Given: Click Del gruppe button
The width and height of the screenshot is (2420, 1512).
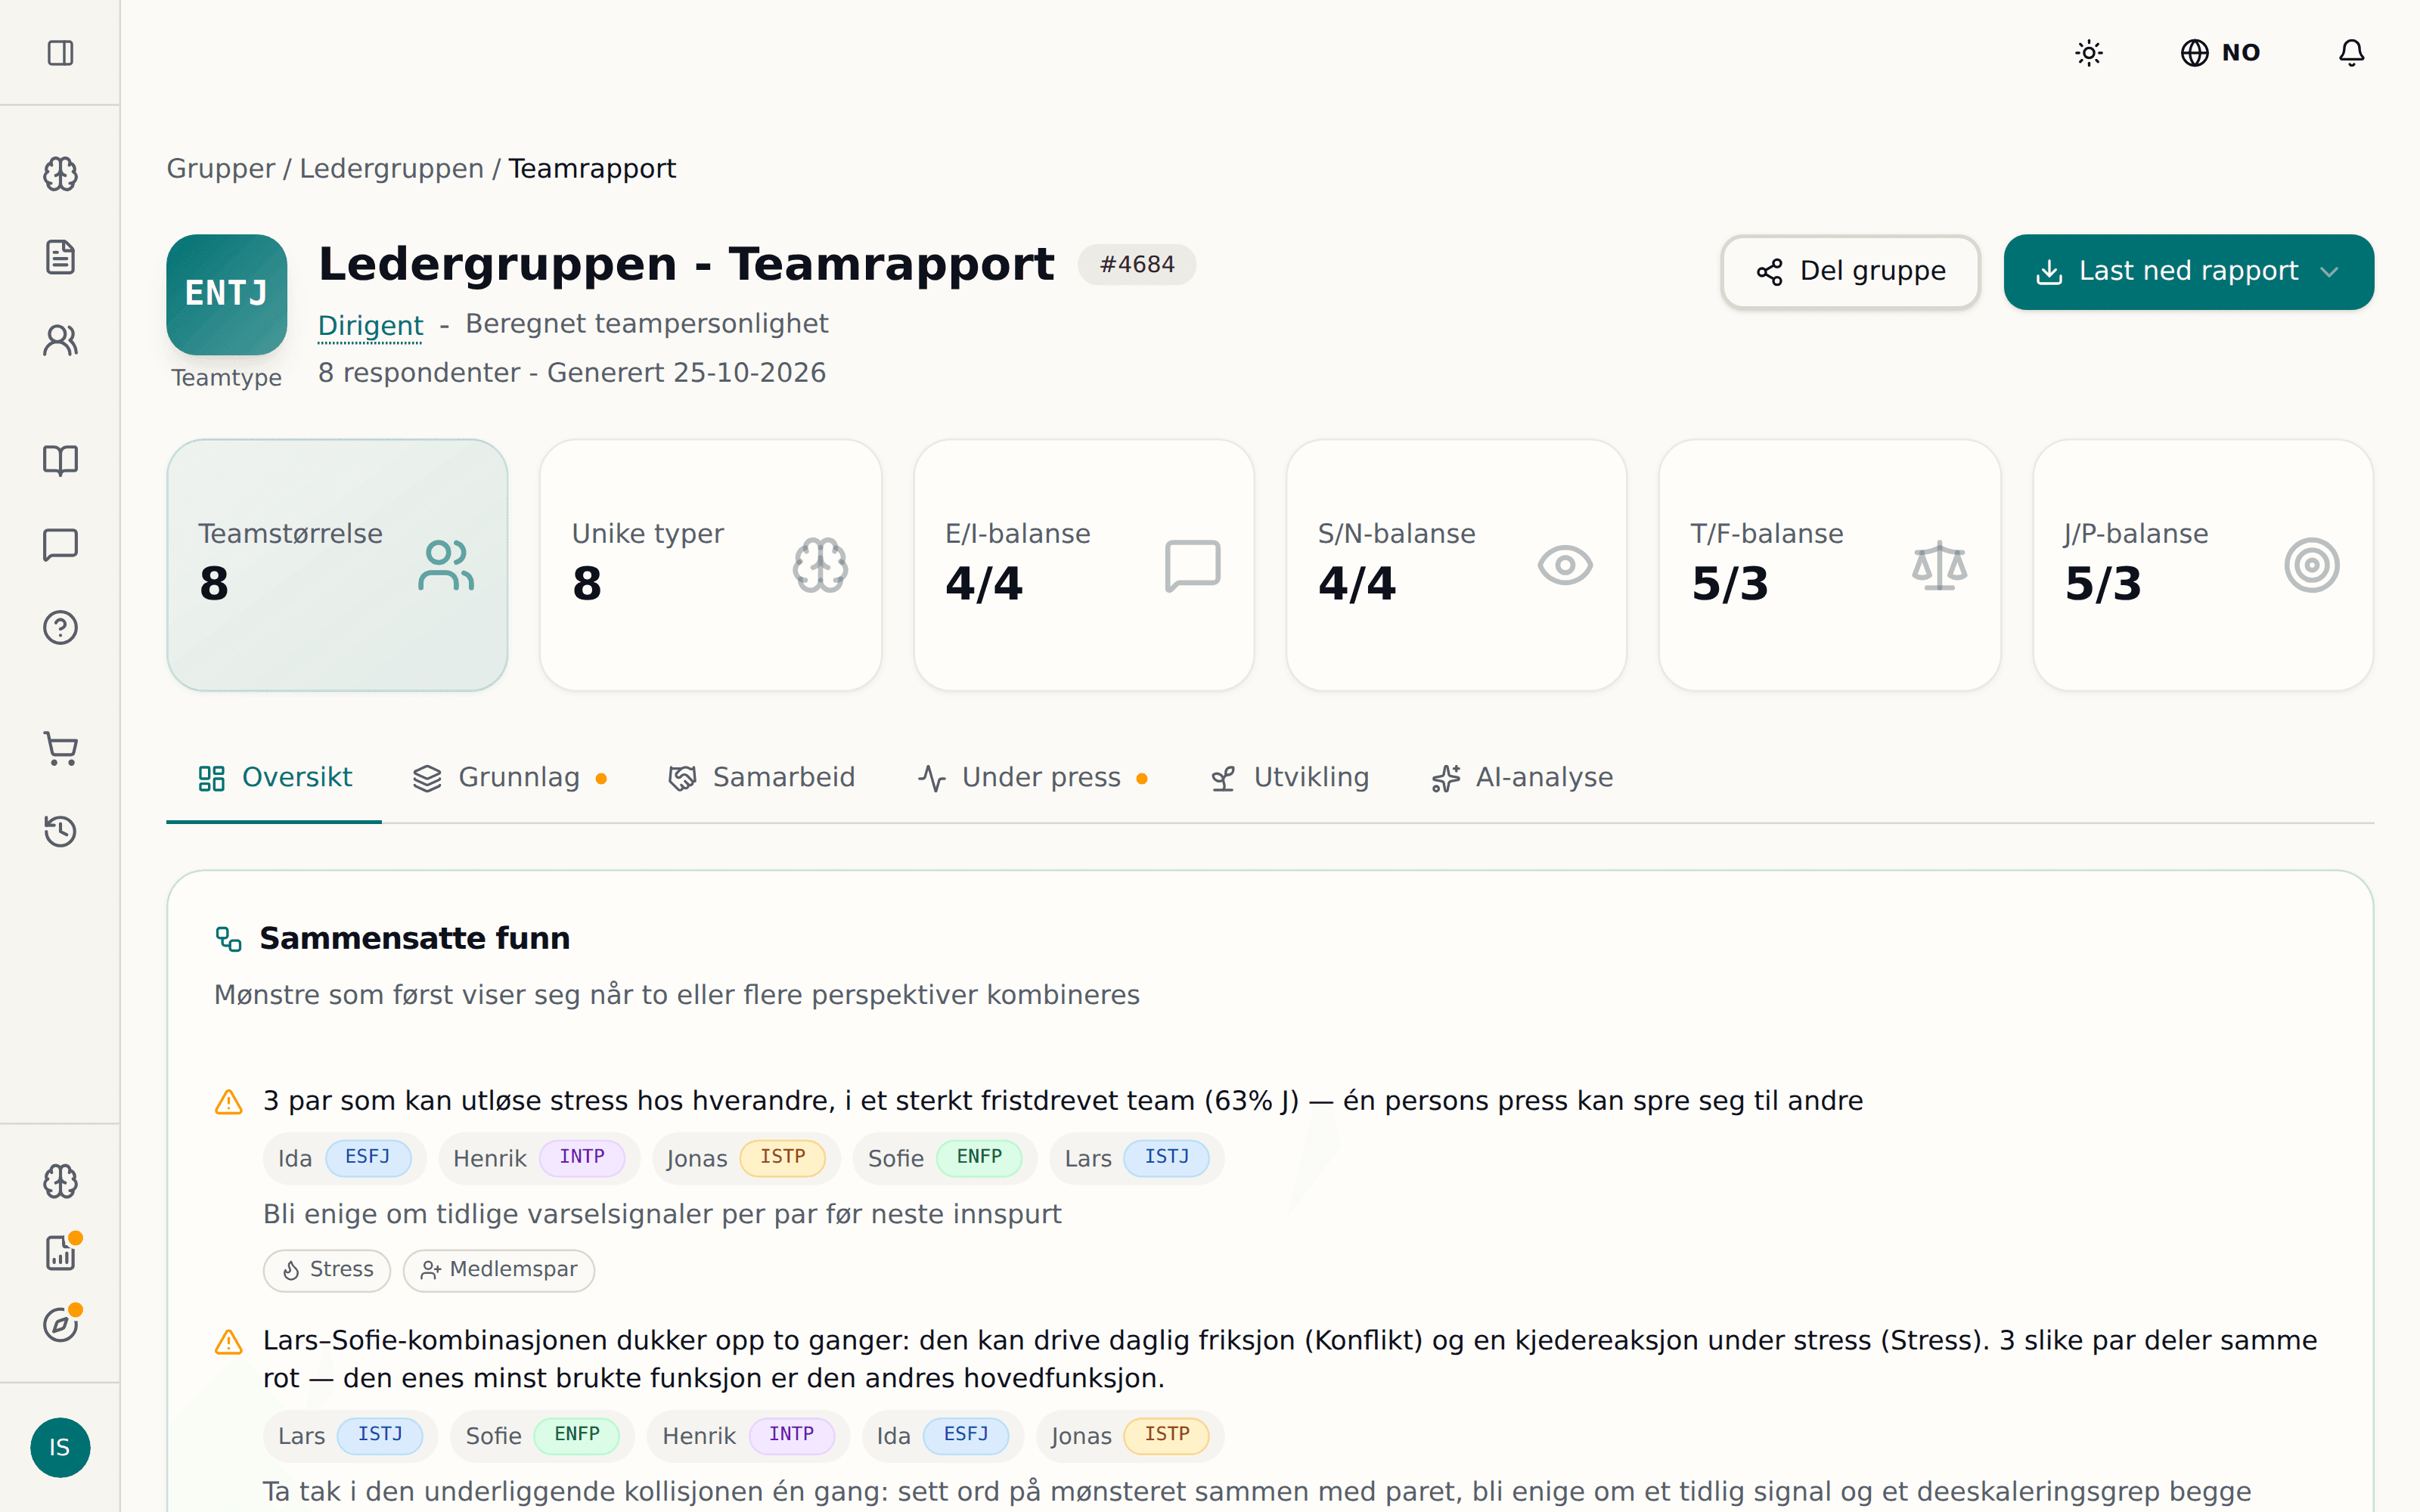Looking at the screenshot, I should click(x=1850, y=271).
